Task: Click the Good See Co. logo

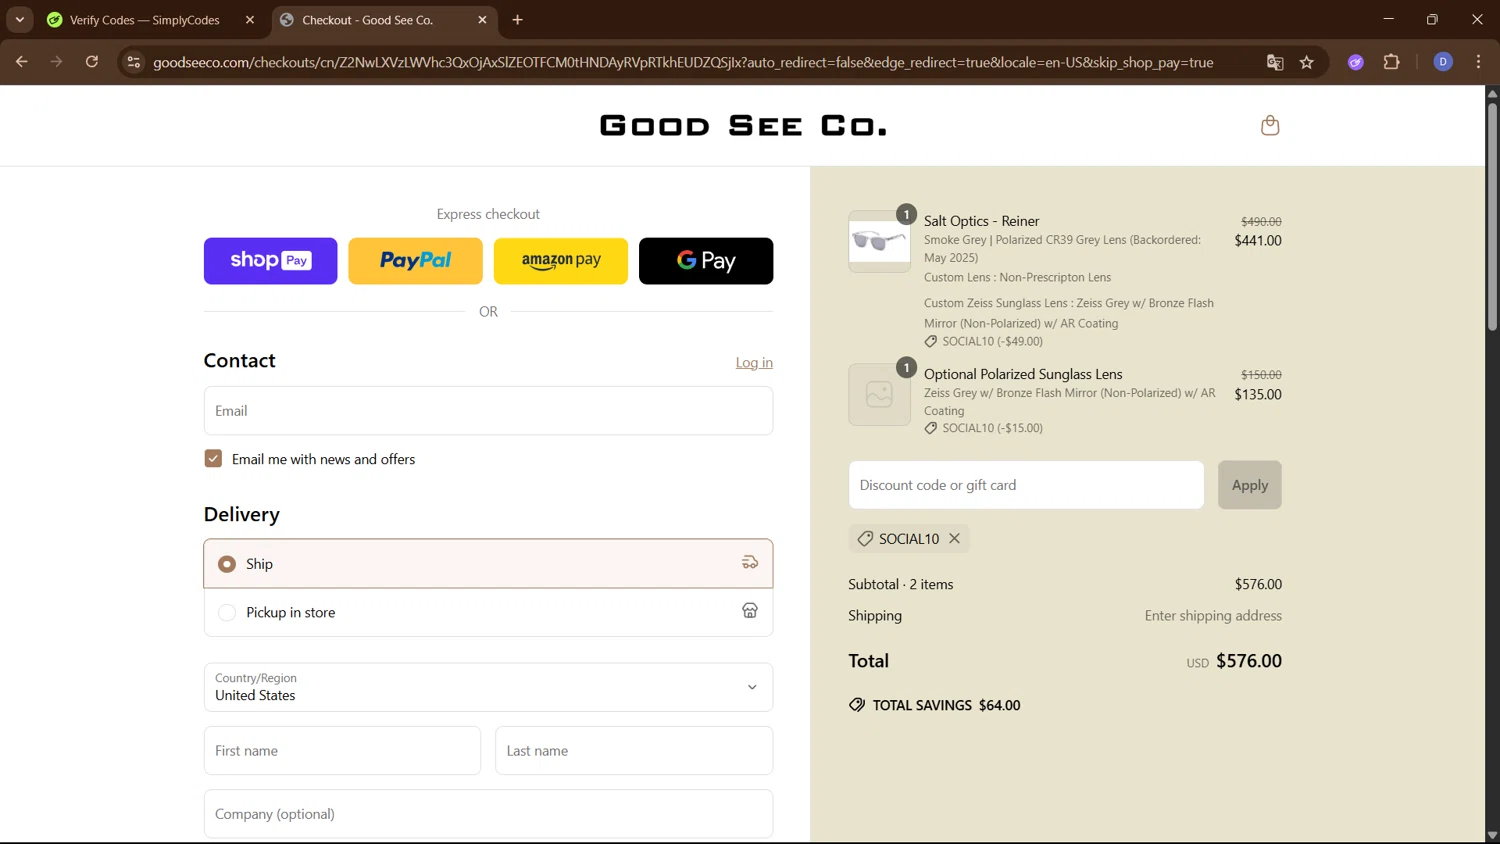Action: pos(742,125)
